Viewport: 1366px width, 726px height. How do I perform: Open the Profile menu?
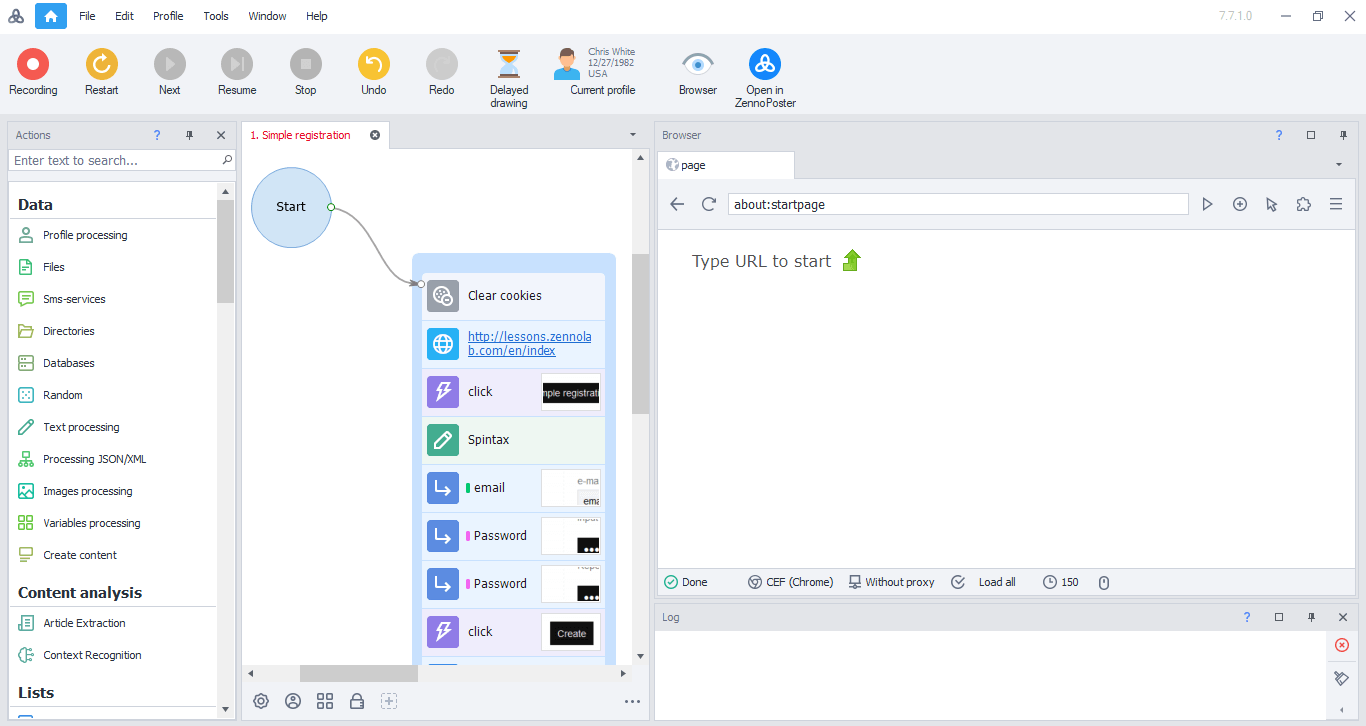point(168,16)
